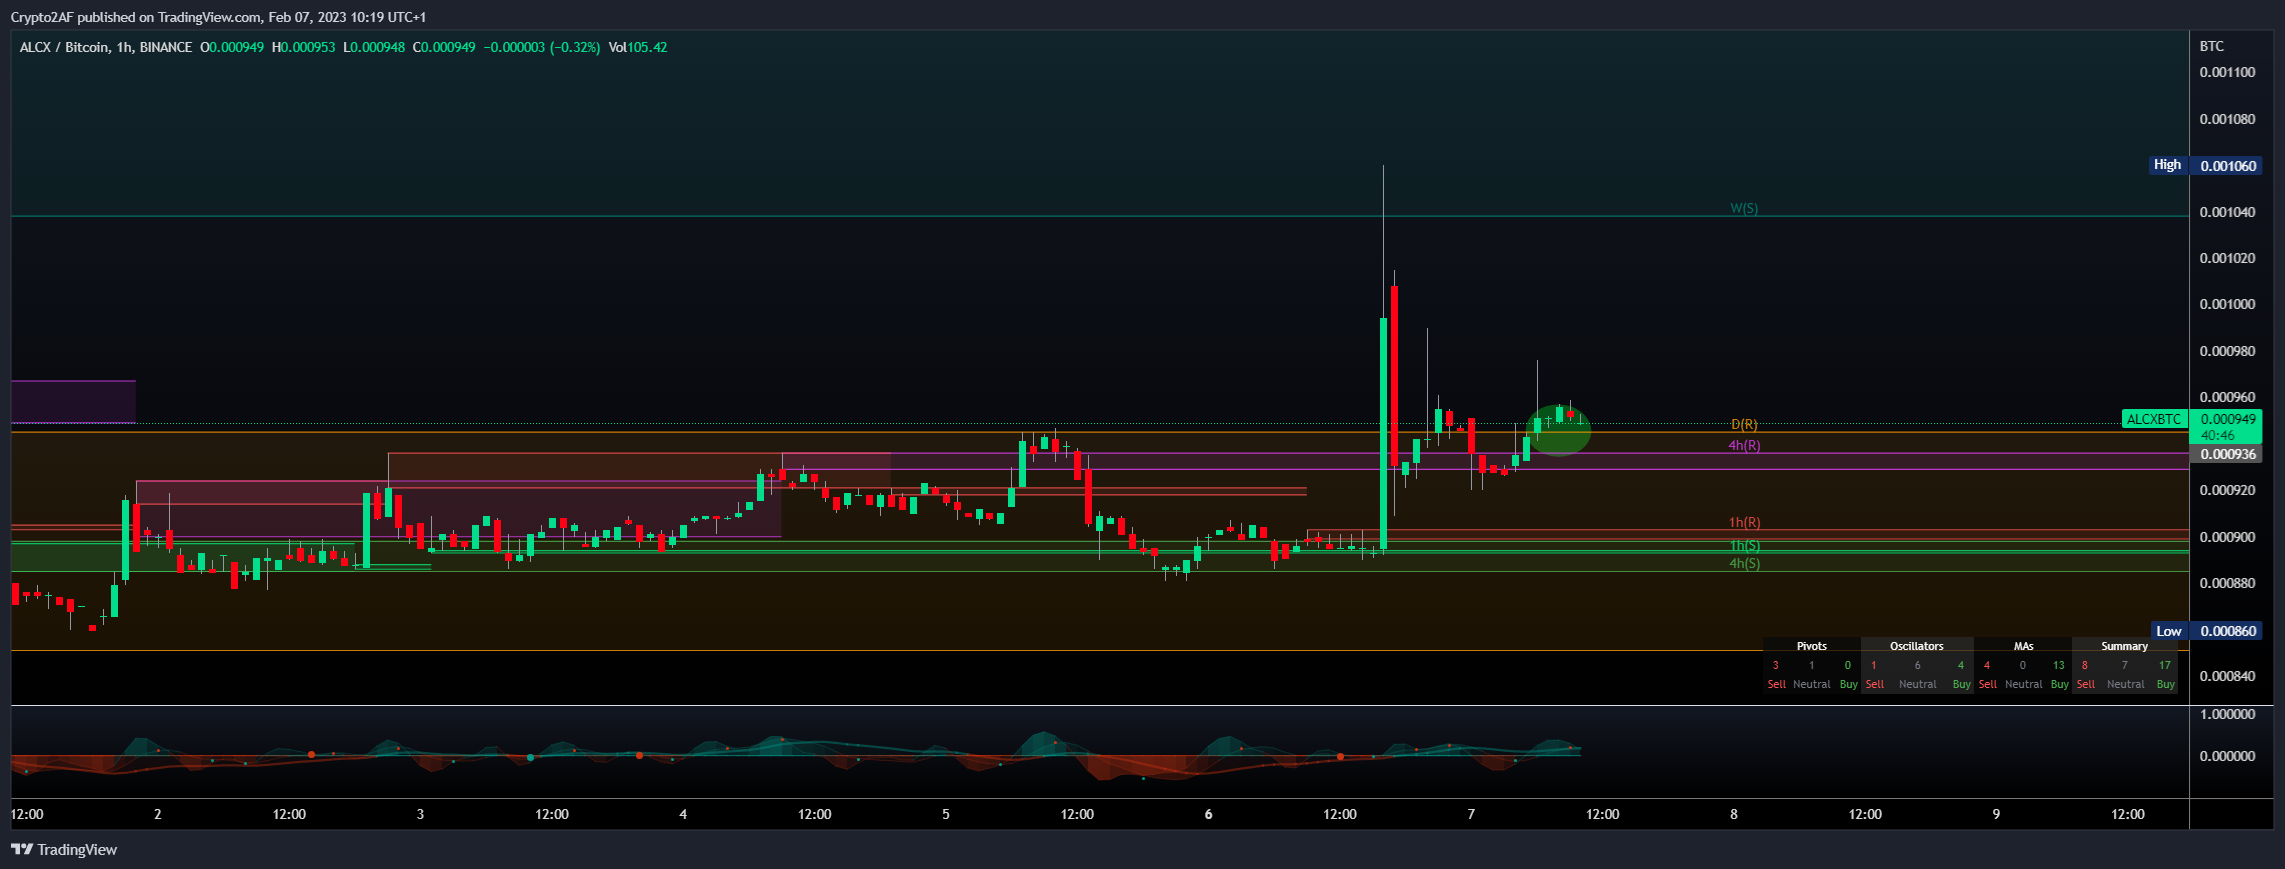Click the Summary Buy count 17
This screenshot has width=2285, height=869.
(x=2164, y=665)
